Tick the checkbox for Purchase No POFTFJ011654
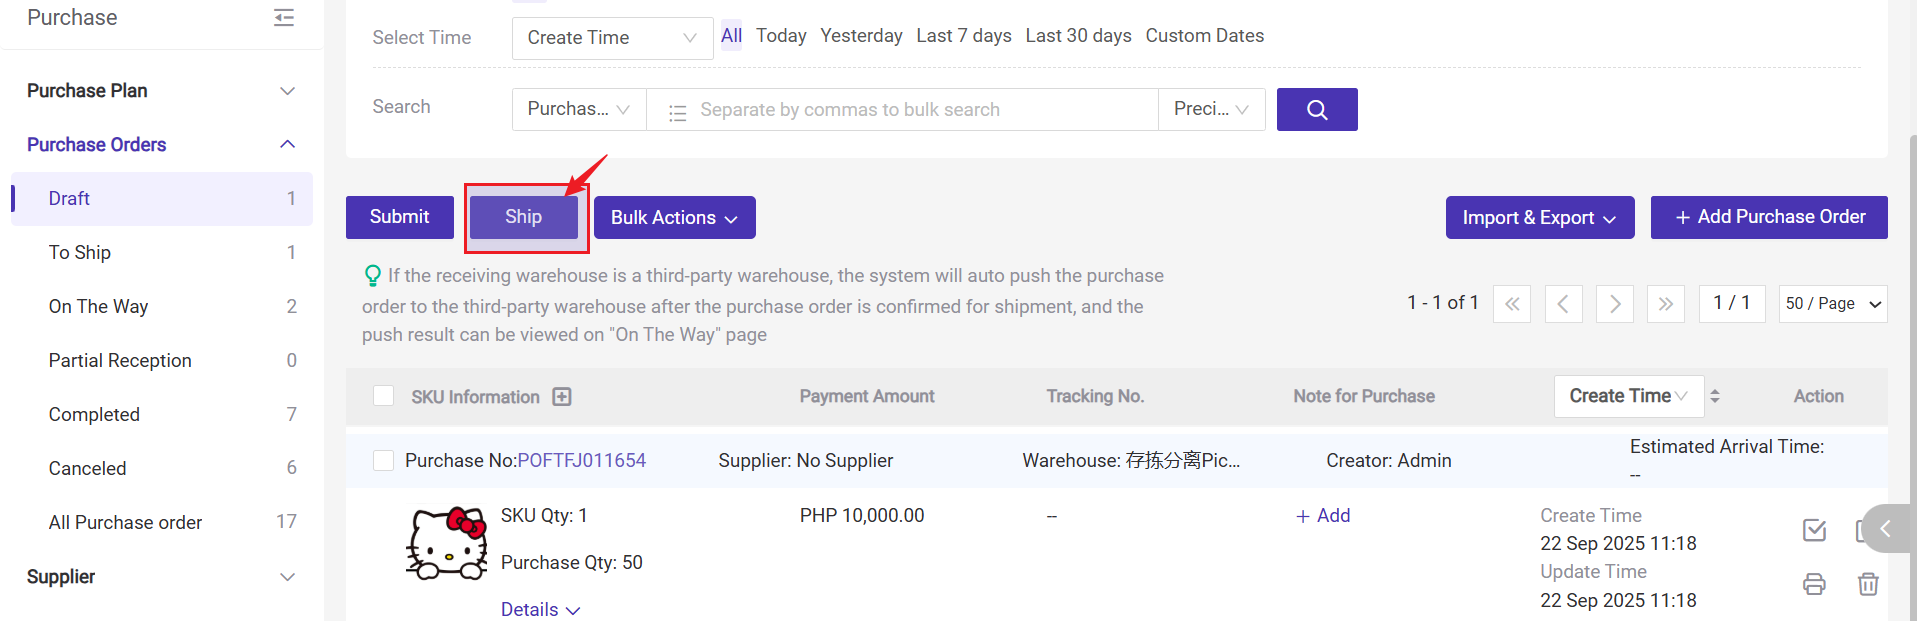The image size is (1917, 621). tap(383, 460)
